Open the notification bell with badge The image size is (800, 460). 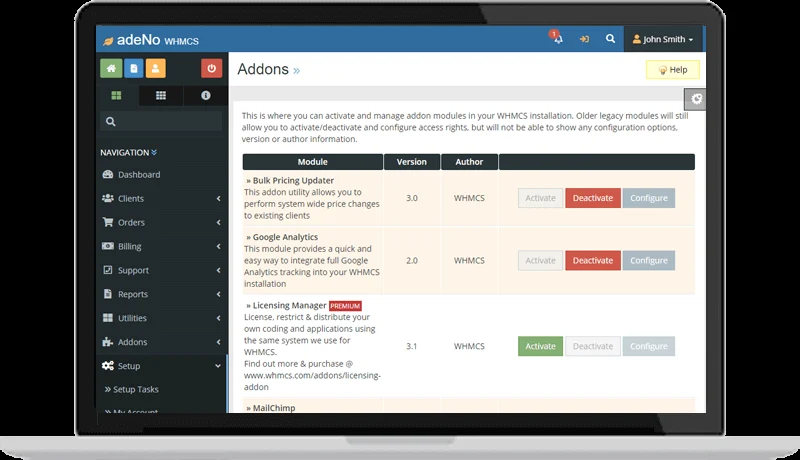(x=557, y=38)
